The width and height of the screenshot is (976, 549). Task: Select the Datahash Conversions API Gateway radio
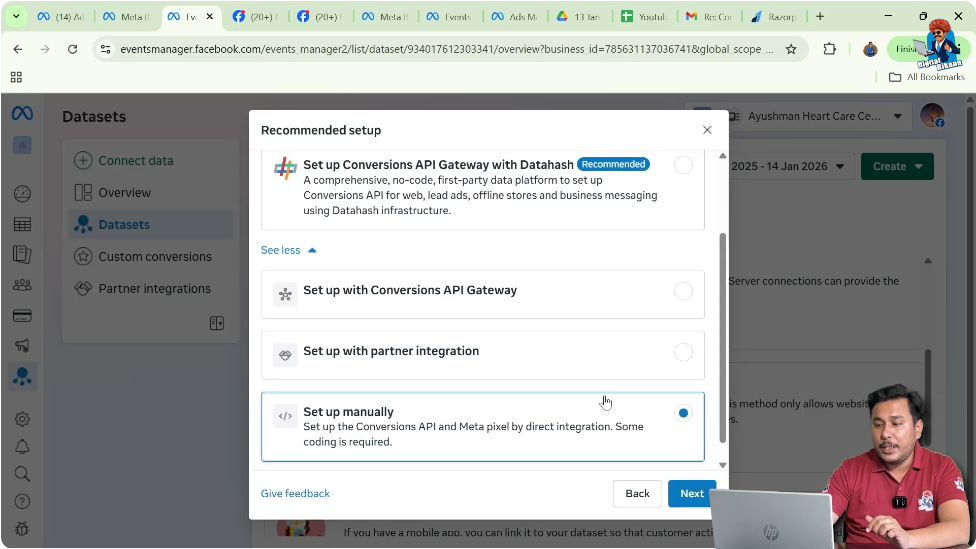click(x=683, y=165)
